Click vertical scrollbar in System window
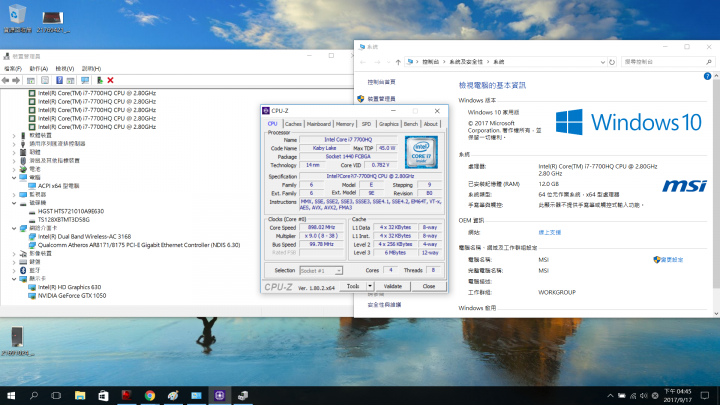720x405 pixels. click(716, 184)
